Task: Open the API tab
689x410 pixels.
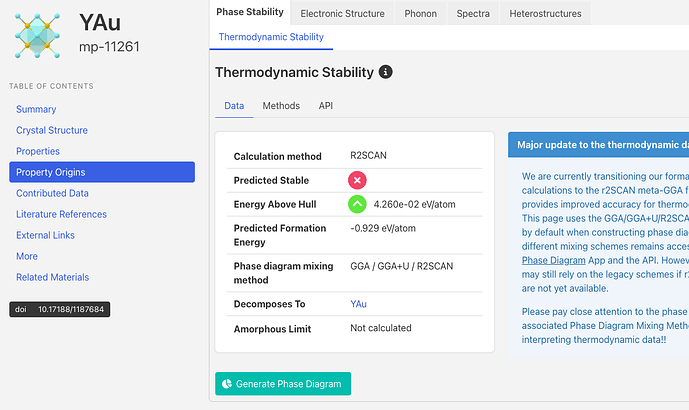Action: click(326, 106)
